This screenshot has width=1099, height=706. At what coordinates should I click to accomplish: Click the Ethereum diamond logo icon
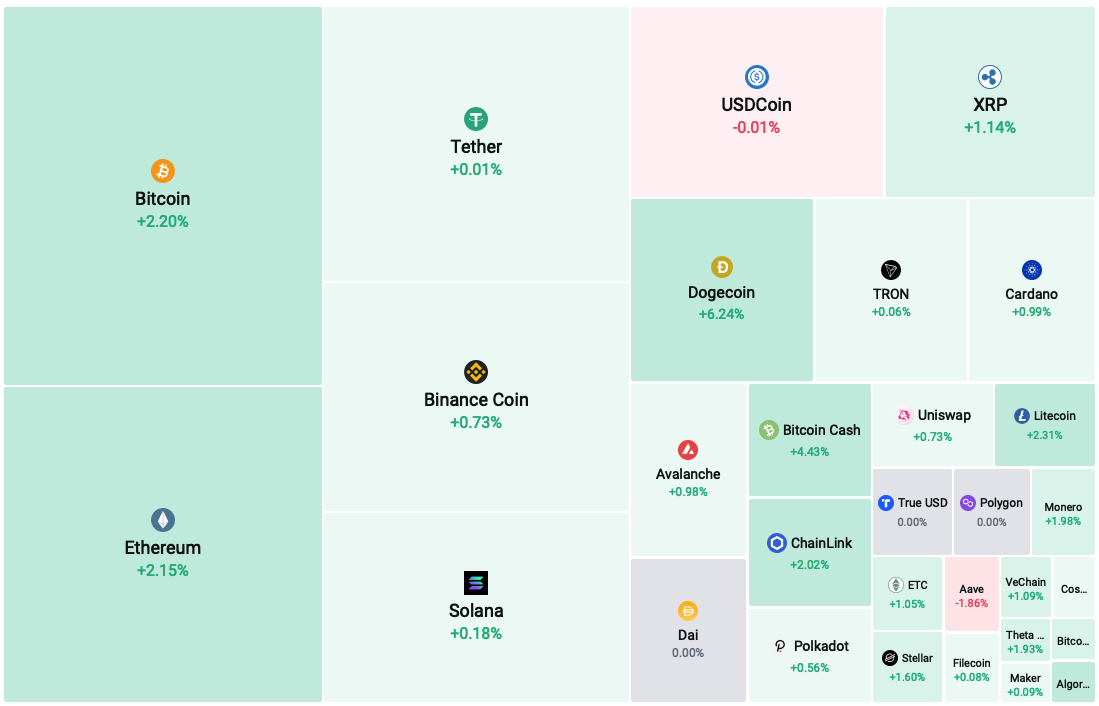coord(163,520)
